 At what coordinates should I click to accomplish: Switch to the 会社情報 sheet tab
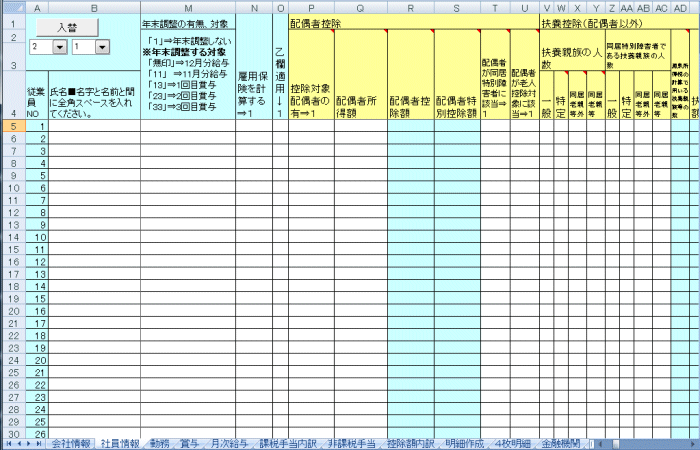coord(71,443)
